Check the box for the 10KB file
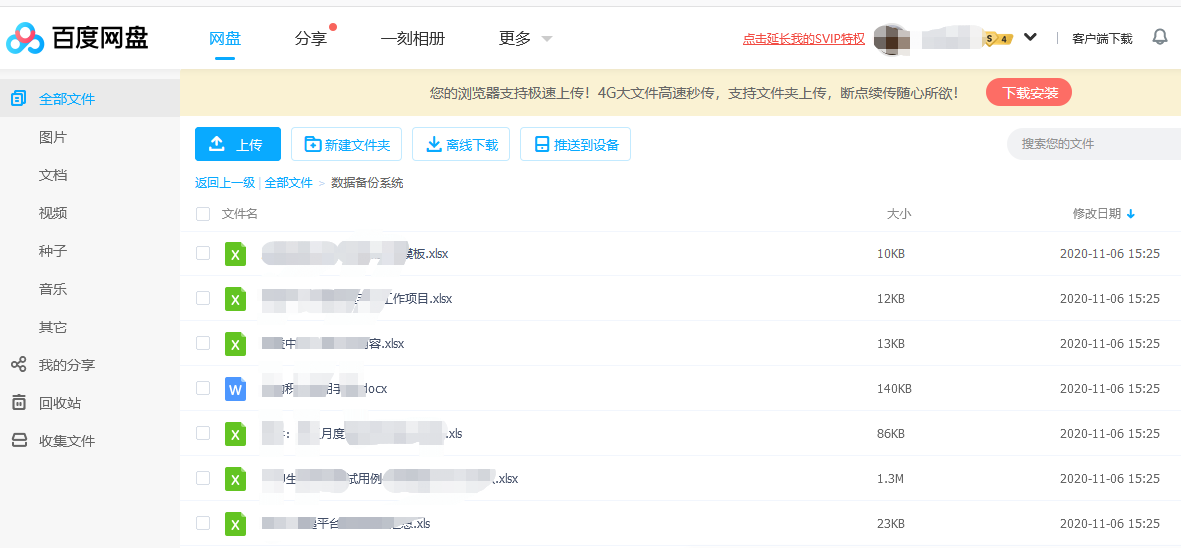This screenshot has height=548, width=1181. coord(203,253)
